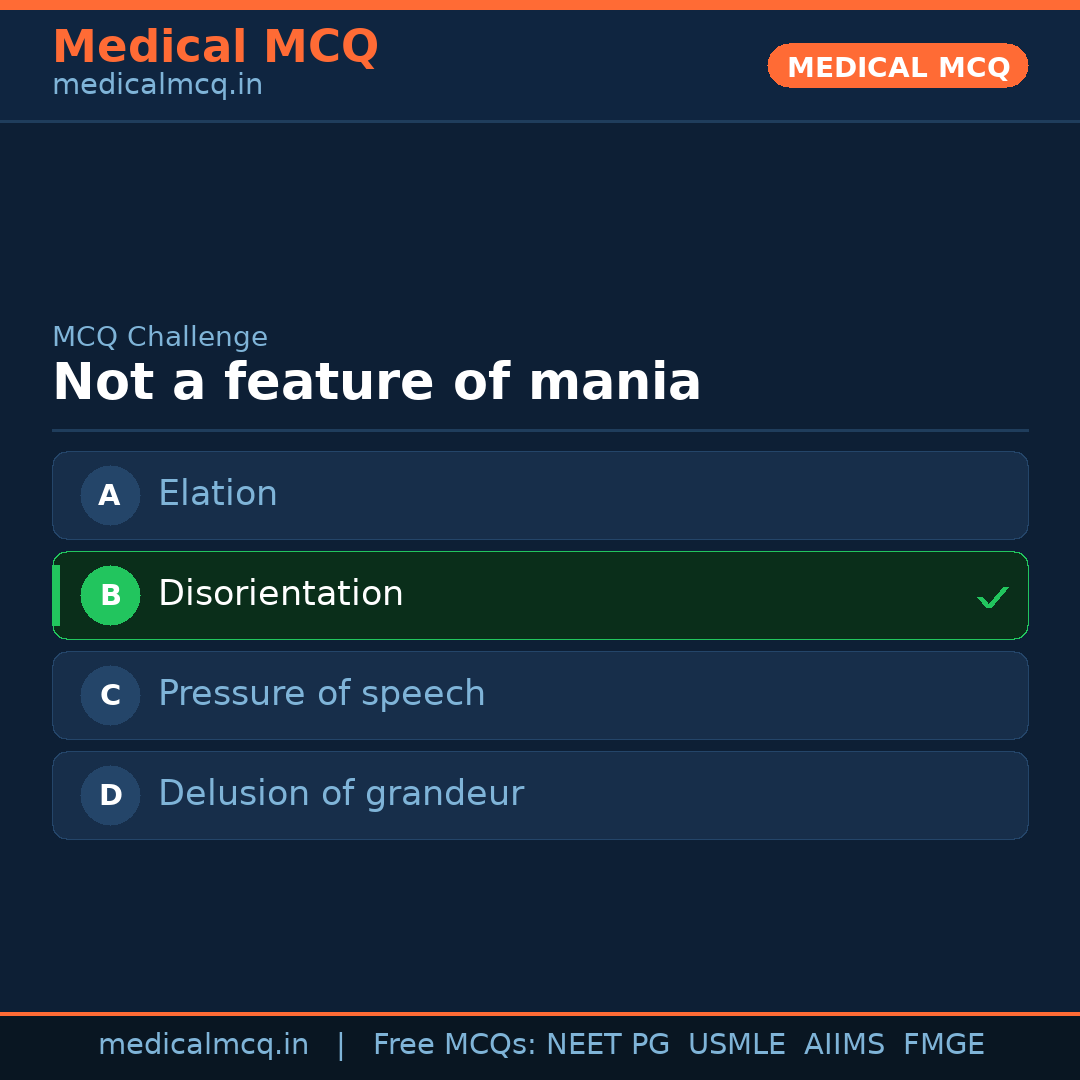This screenshot has height=1080, width=1080.
Task: Expand the MCQ Challenge header
Action: pyautogui.click(x=160, y=337)
